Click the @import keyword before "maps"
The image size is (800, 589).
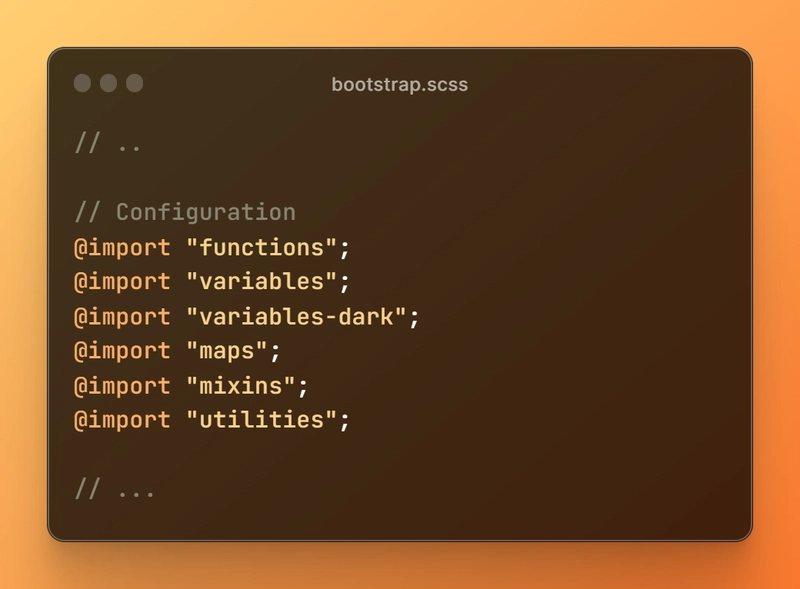click(x=122, y=351)
